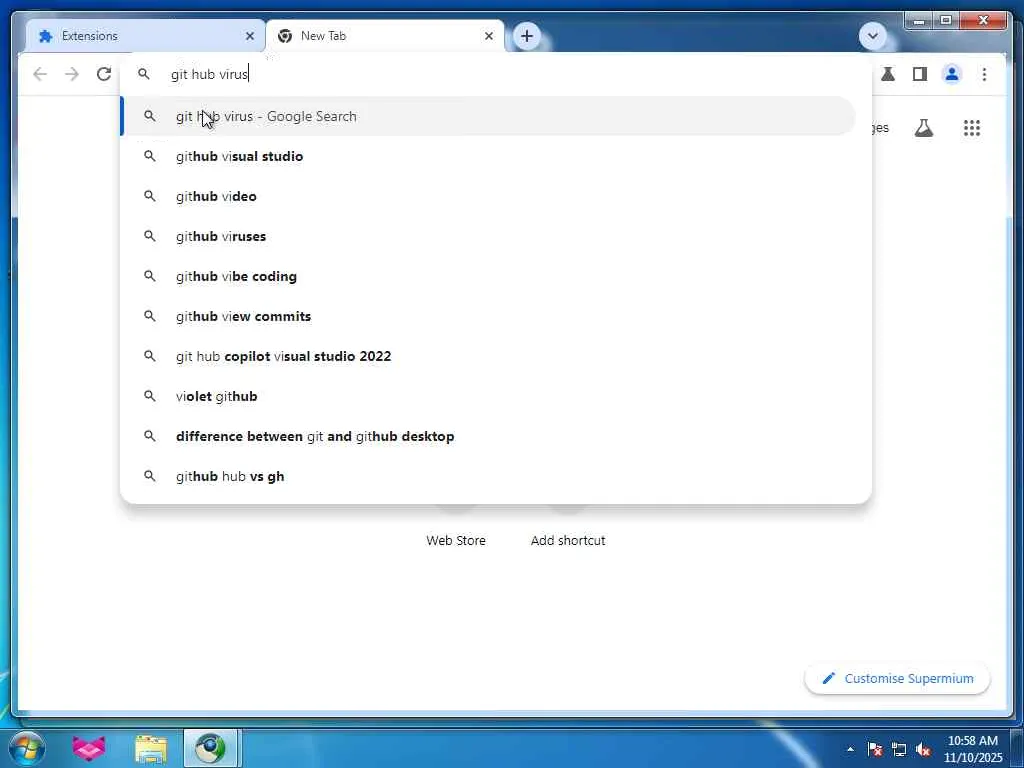Open the pink cat taskbar app
Viewport: 1024px width, 768px height.
coord(89,748)
